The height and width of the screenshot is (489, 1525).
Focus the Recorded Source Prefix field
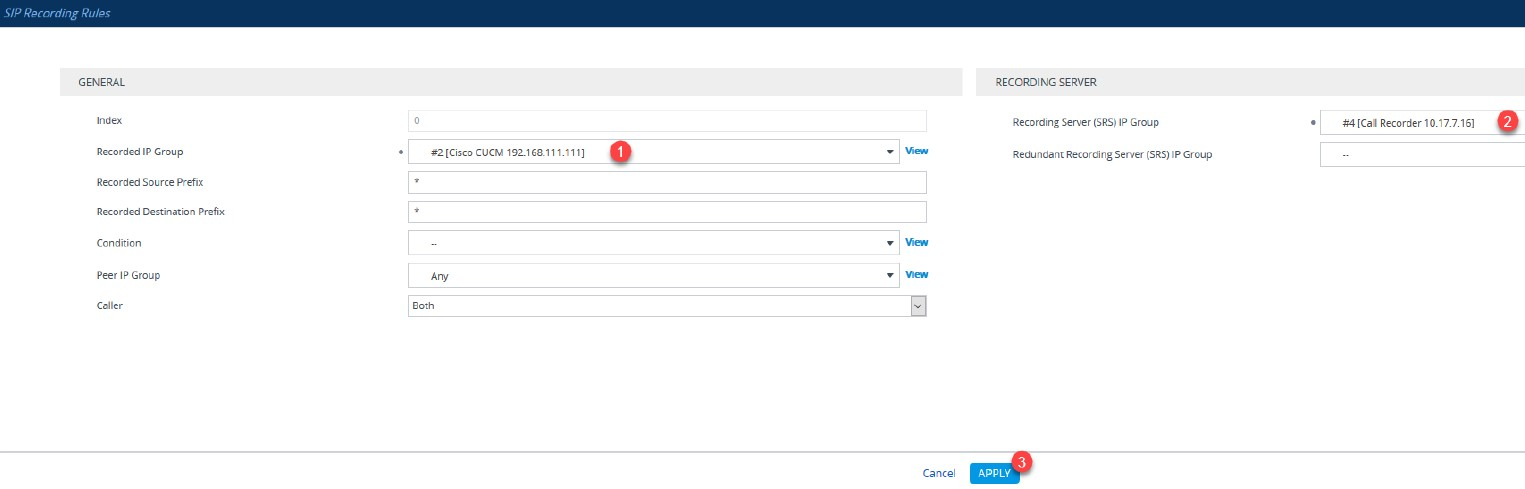tap(667, 182)
